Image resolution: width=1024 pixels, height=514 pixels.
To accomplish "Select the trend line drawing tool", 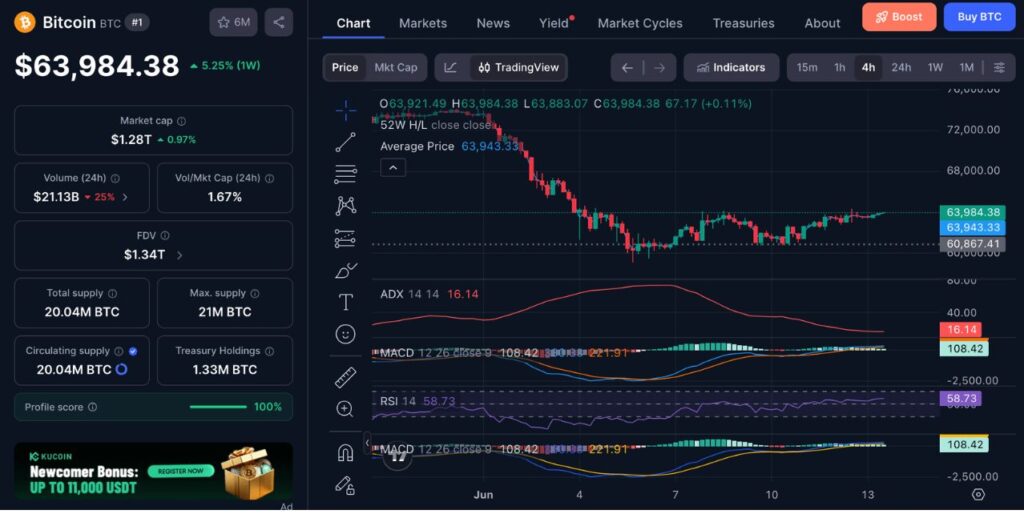I will [345, 142].
